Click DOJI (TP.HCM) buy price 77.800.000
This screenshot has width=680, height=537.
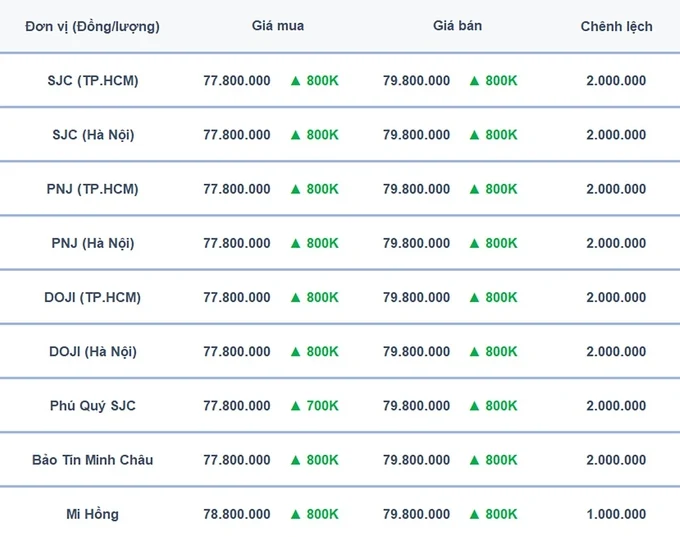(237, 298)
